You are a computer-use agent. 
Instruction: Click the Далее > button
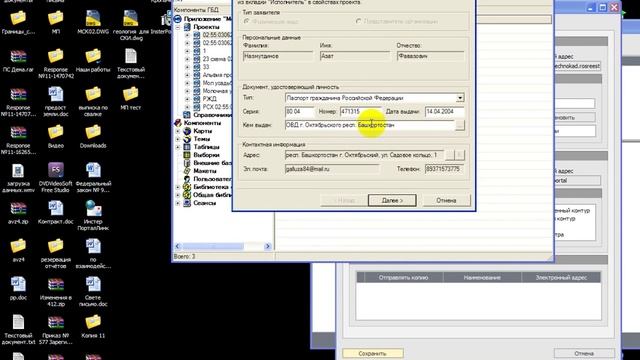click(x=392, y=200)
